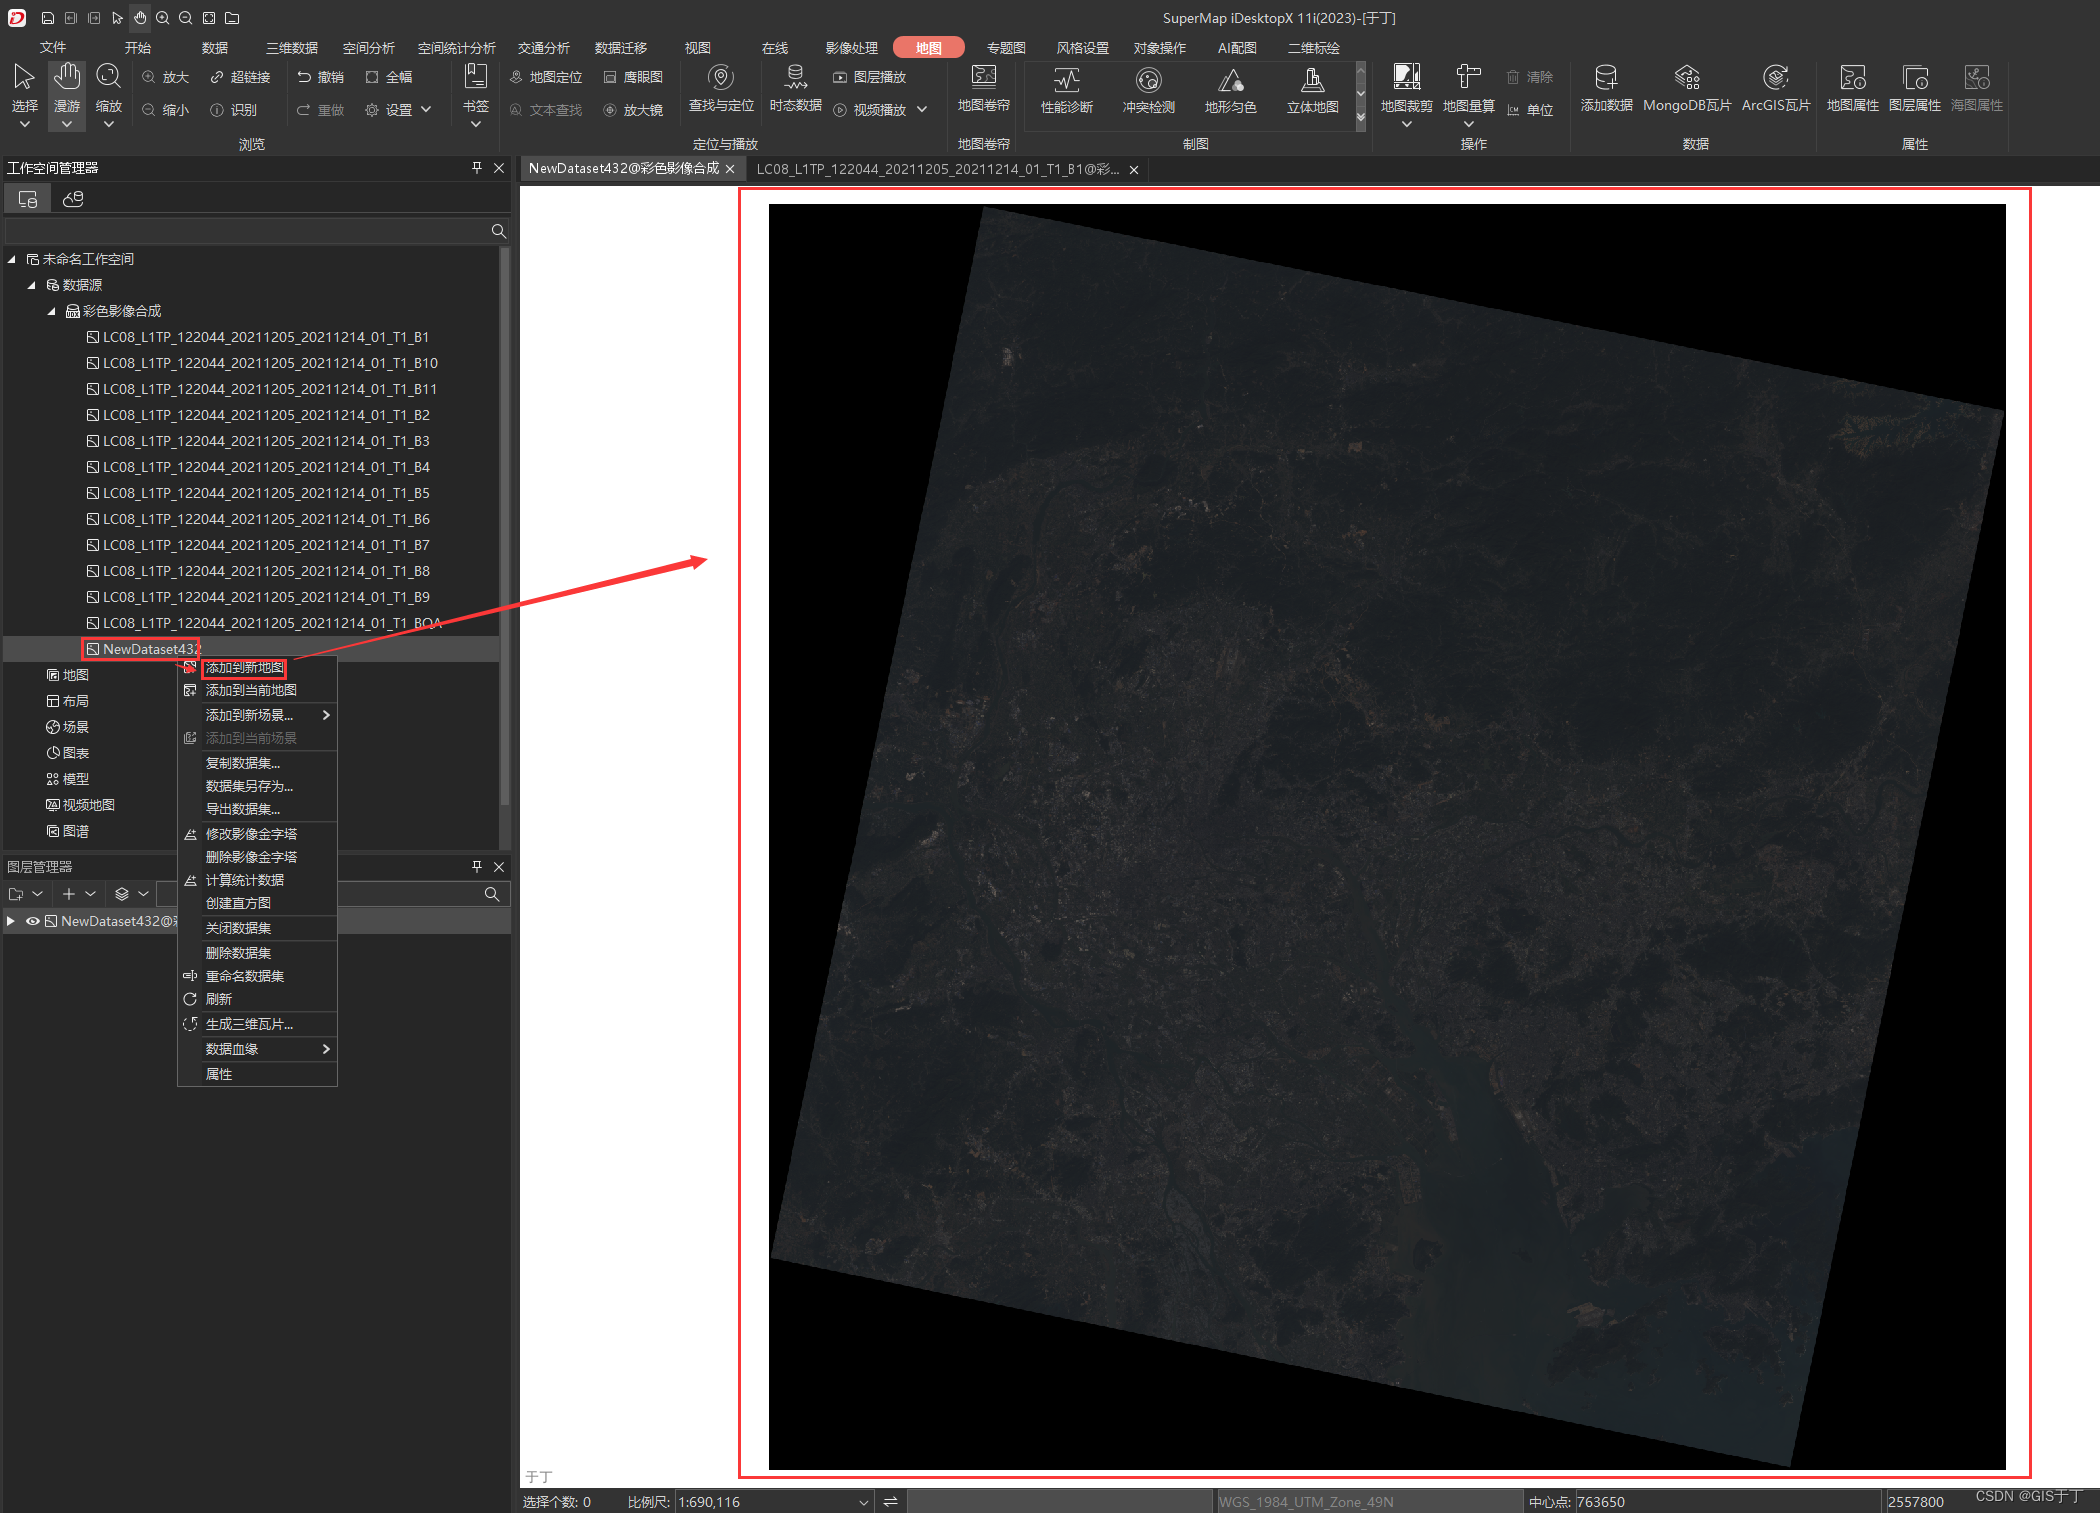Image resolution: width=2100 pixels, height=1513 pixels.
Task: Pin the Layer Manager panel
Action: point(477,866)
